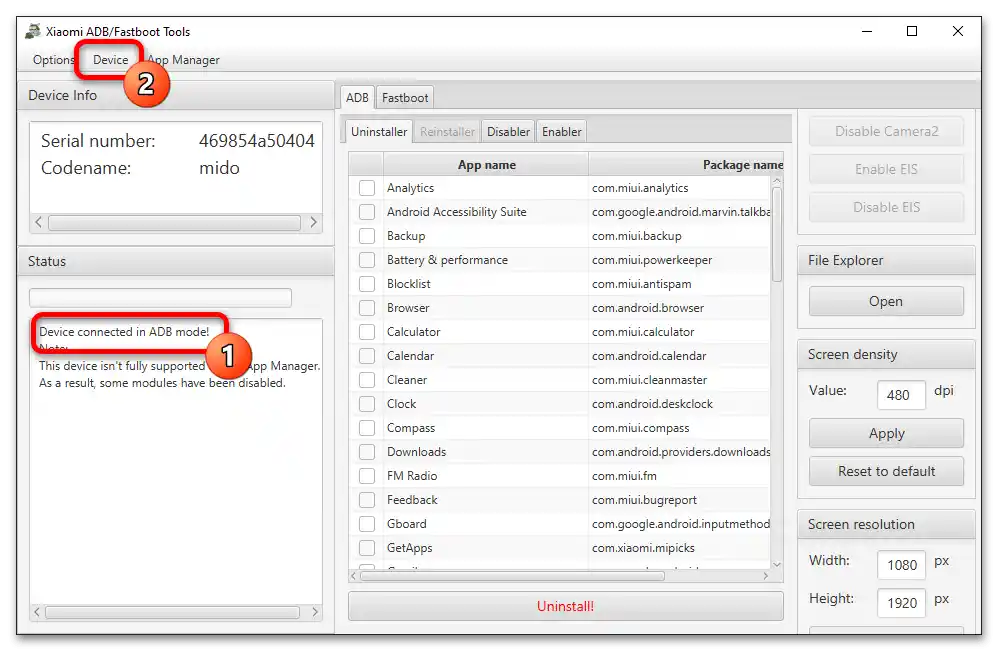Click the red Uninstall! button

tap(565, 606)
